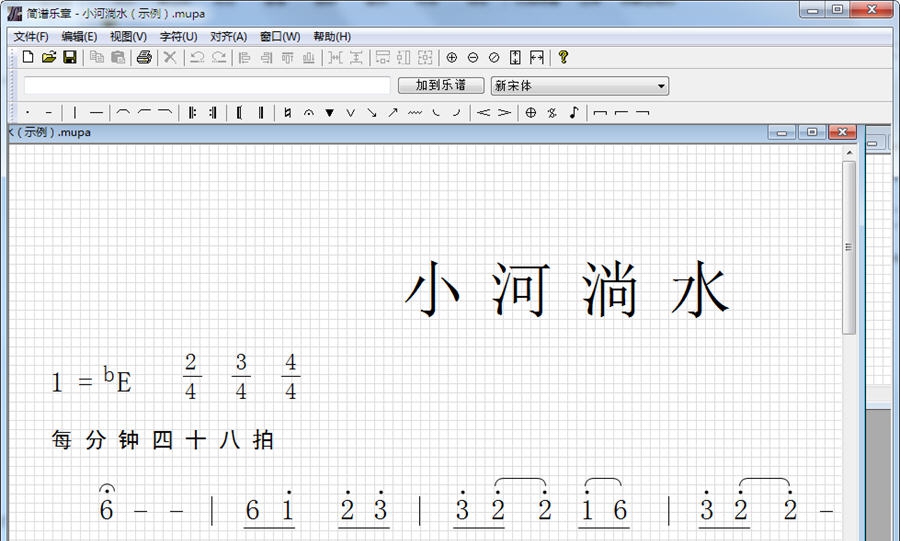Click the Undo arrow icon

[197, 57]
